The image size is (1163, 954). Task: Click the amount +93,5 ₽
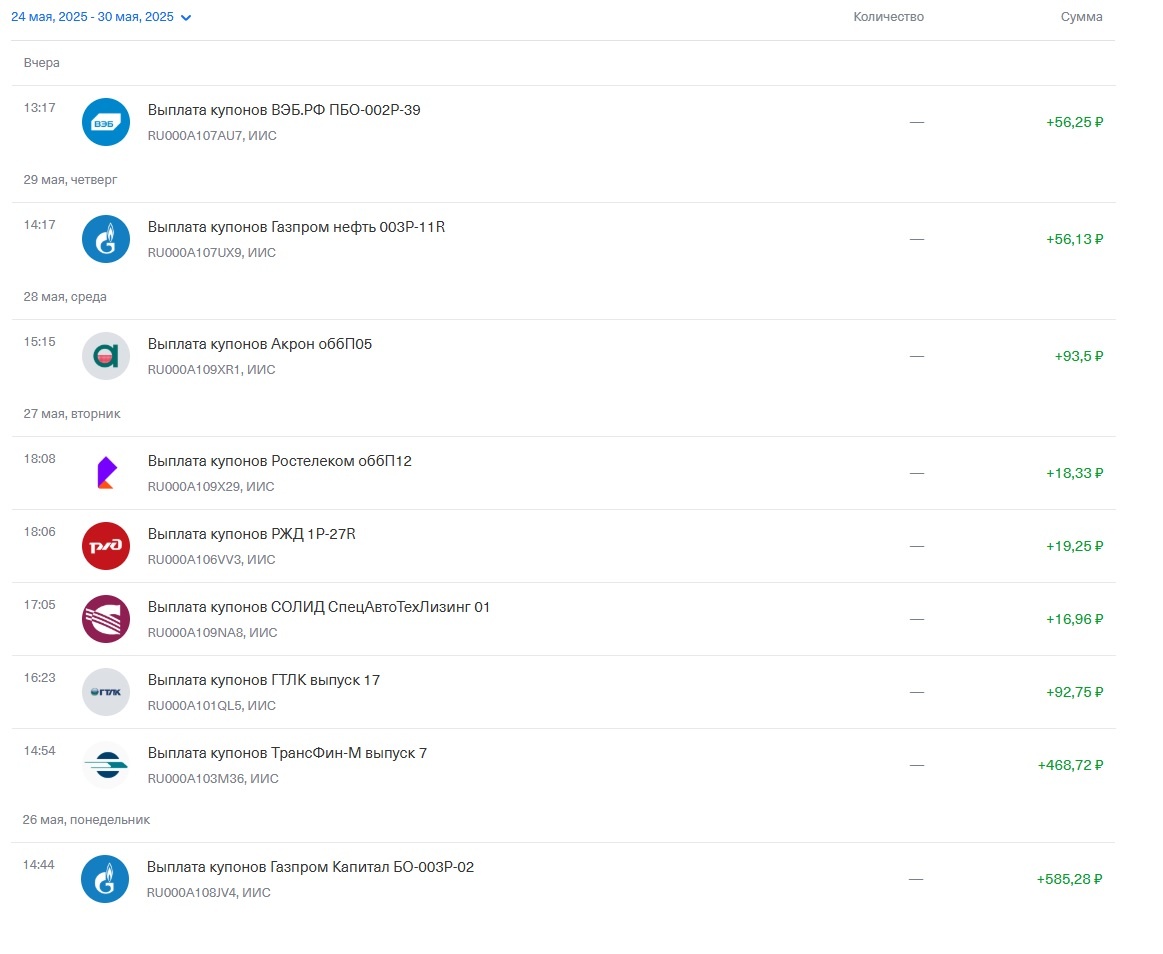pos(1079,357)
